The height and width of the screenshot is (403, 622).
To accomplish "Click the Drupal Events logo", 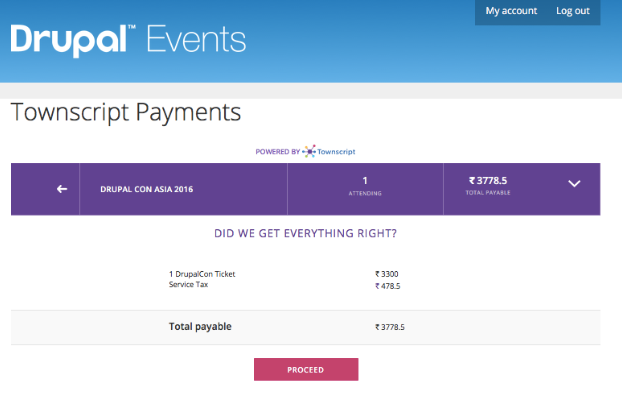I will pos(128,40).
